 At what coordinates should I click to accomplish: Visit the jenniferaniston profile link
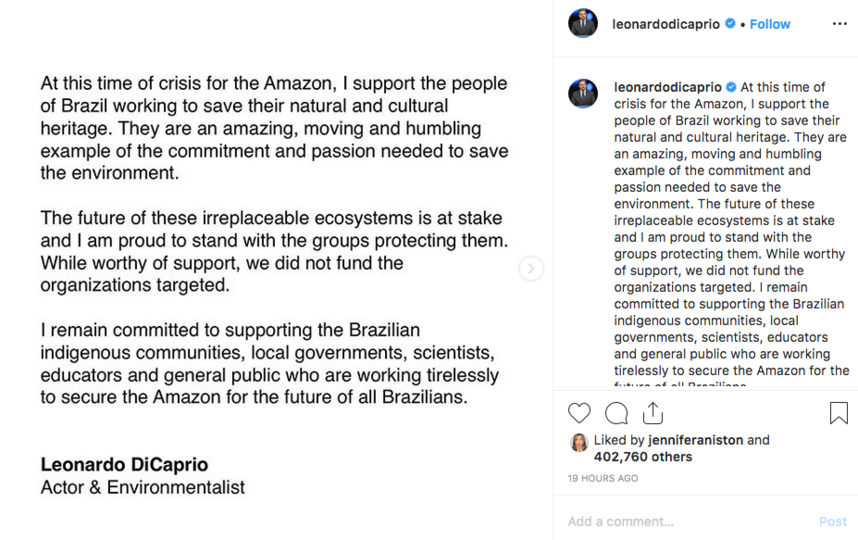pyautogui.click(x=695, y=440)
